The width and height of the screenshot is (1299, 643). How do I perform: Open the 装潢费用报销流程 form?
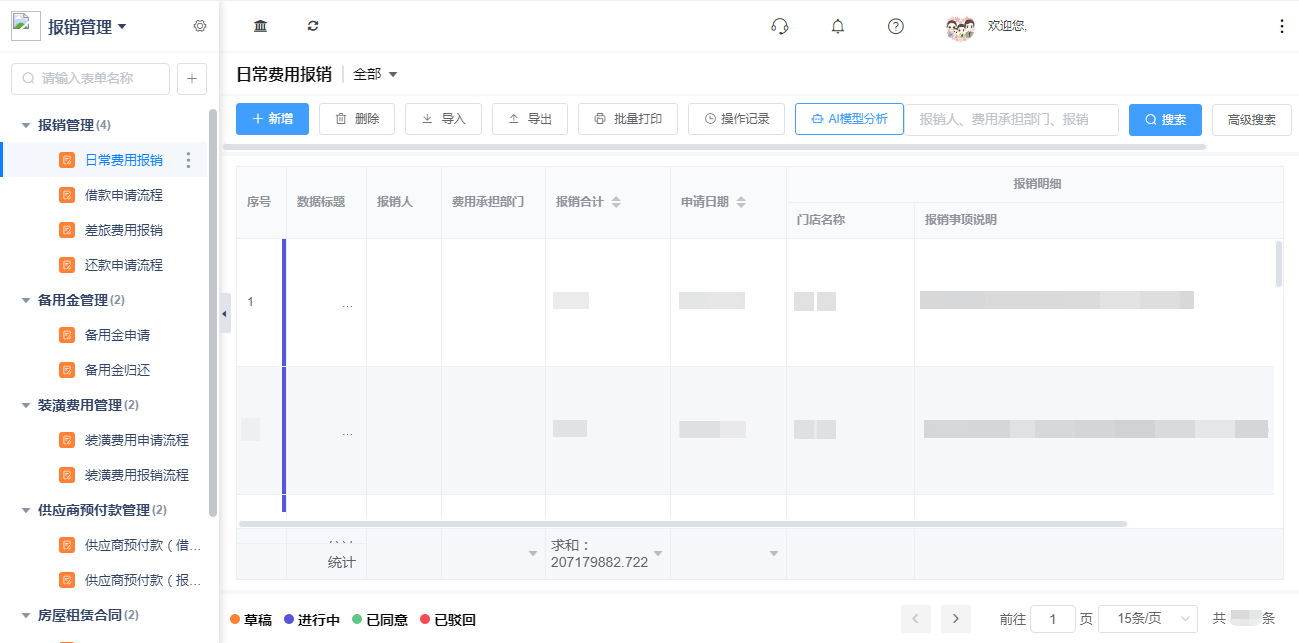(x=137, y=475)
